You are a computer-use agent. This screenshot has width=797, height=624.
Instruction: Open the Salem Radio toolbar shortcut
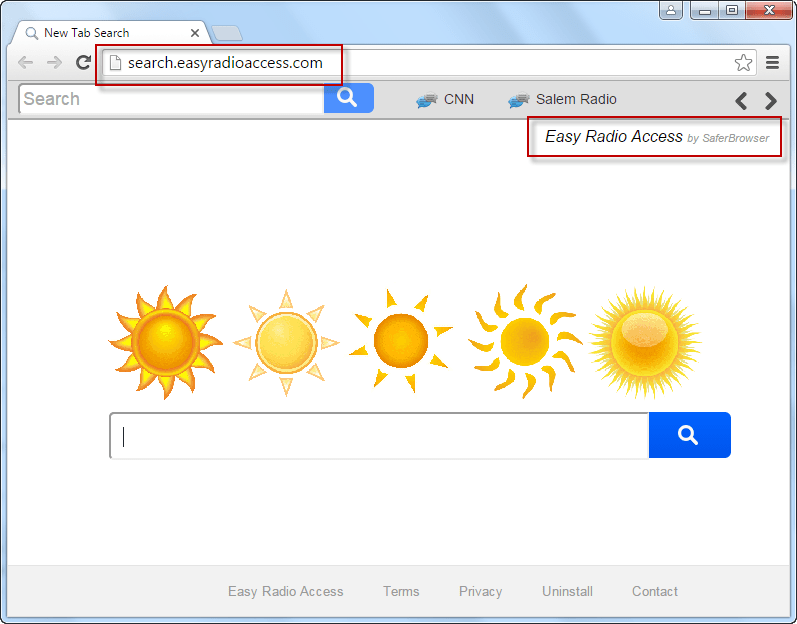pyautogui.click(x=562, y=99)
